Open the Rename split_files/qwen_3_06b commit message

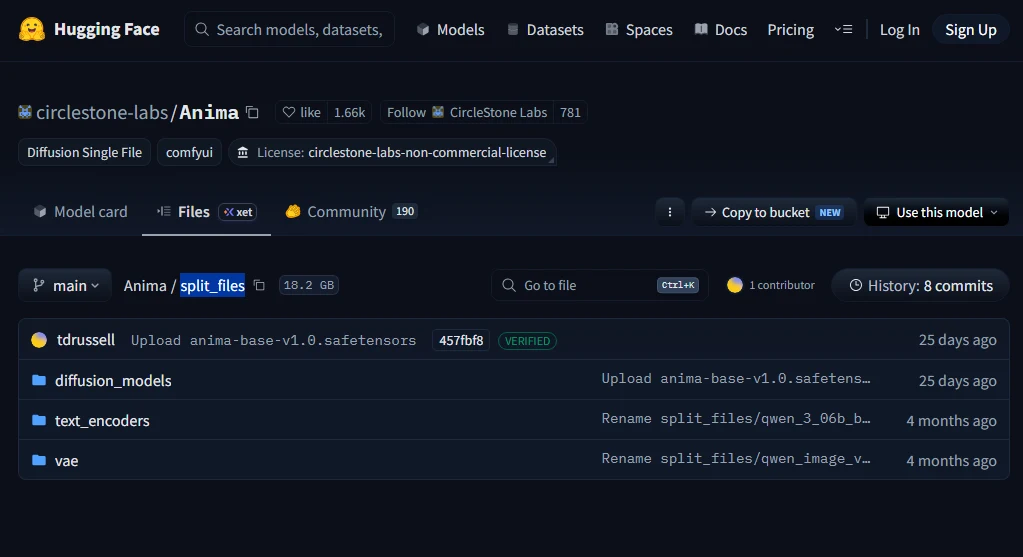pos(736,418)
